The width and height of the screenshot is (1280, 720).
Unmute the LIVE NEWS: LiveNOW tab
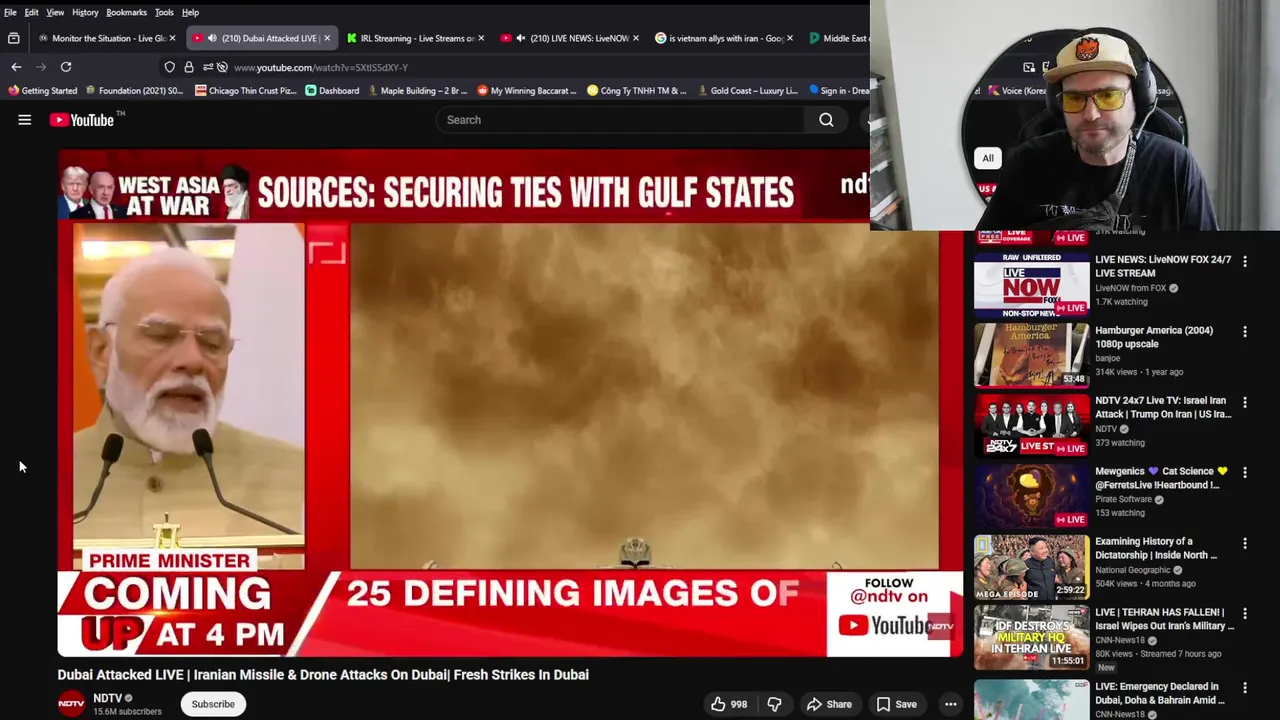520,38
